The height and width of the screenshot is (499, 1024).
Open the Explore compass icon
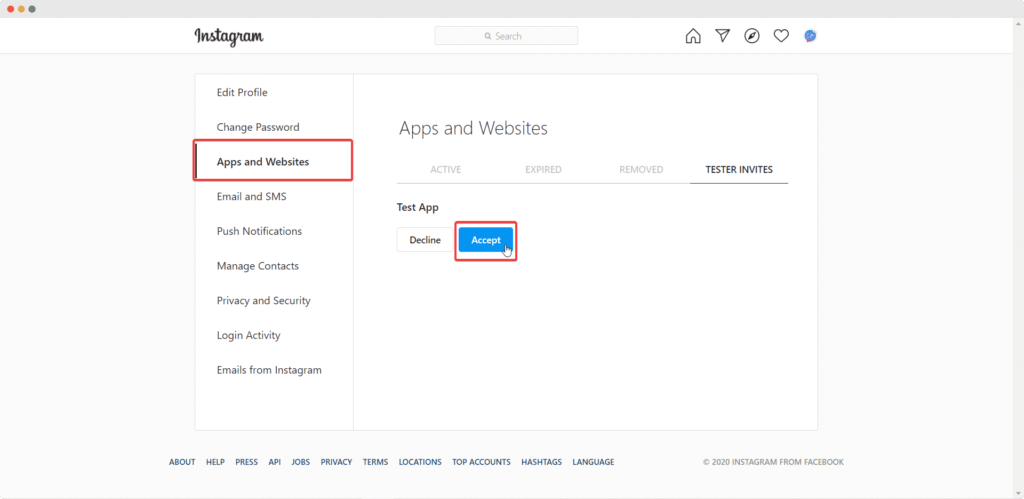pyautogui.click(x=752, y=36)
